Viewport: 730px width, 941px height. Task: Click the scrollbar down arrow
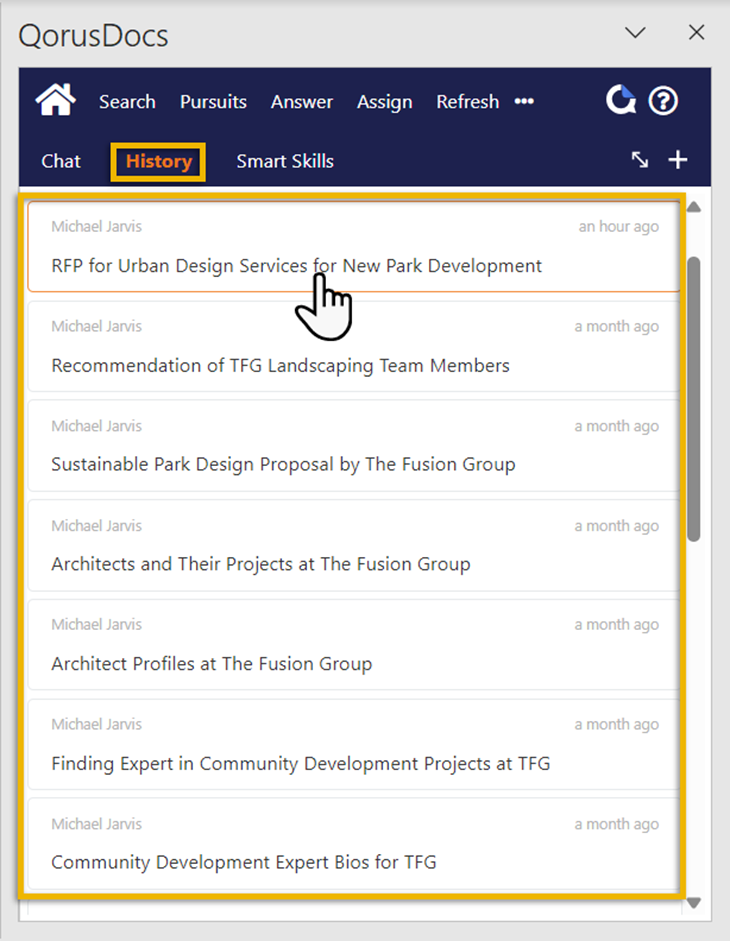point(694,903)
